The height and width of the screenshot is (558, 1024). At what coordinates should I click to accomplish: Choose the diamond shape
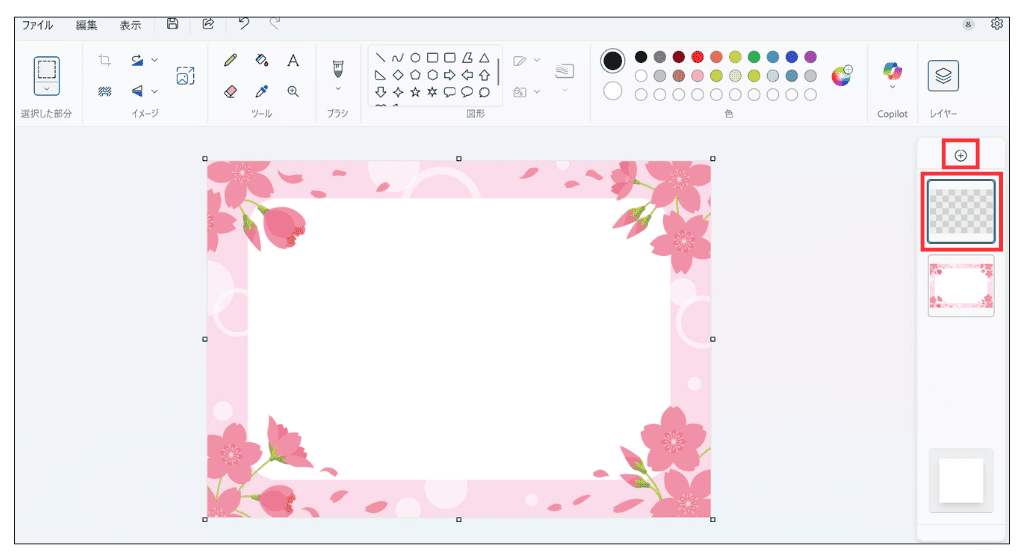398,75
